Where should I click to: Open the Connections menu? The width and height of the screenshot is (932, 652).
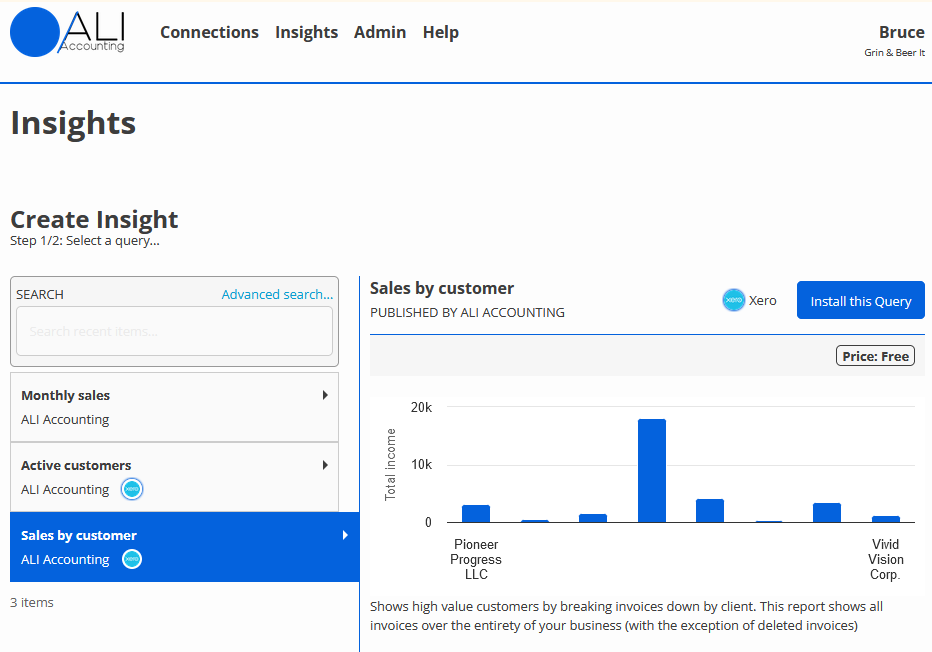[x=209, y=32]
